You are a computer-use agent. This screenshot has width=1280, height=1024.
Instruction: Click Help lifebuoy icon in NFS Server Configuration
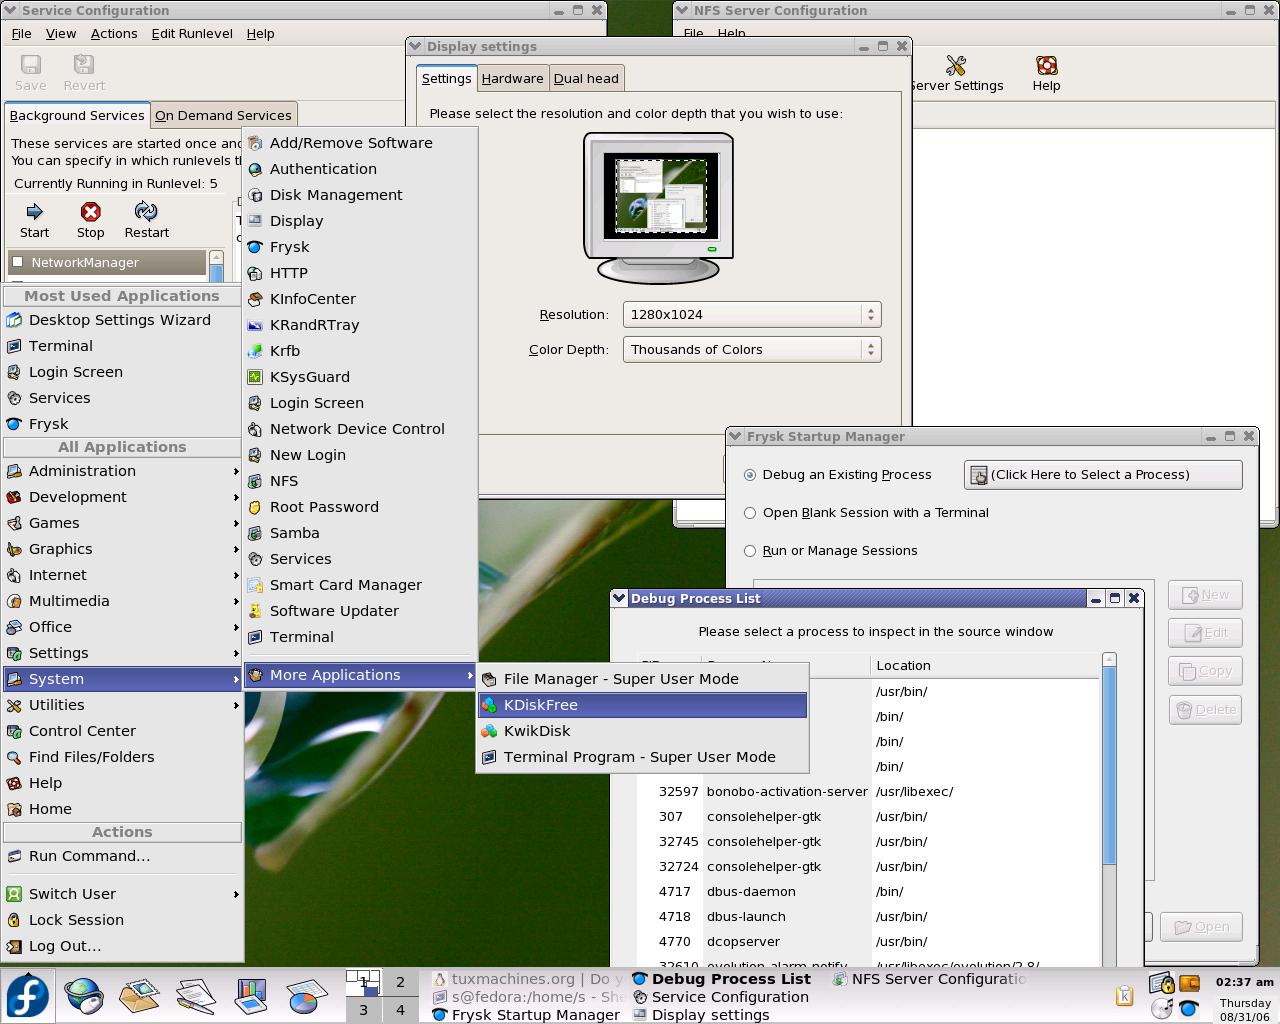point(1046,66)
